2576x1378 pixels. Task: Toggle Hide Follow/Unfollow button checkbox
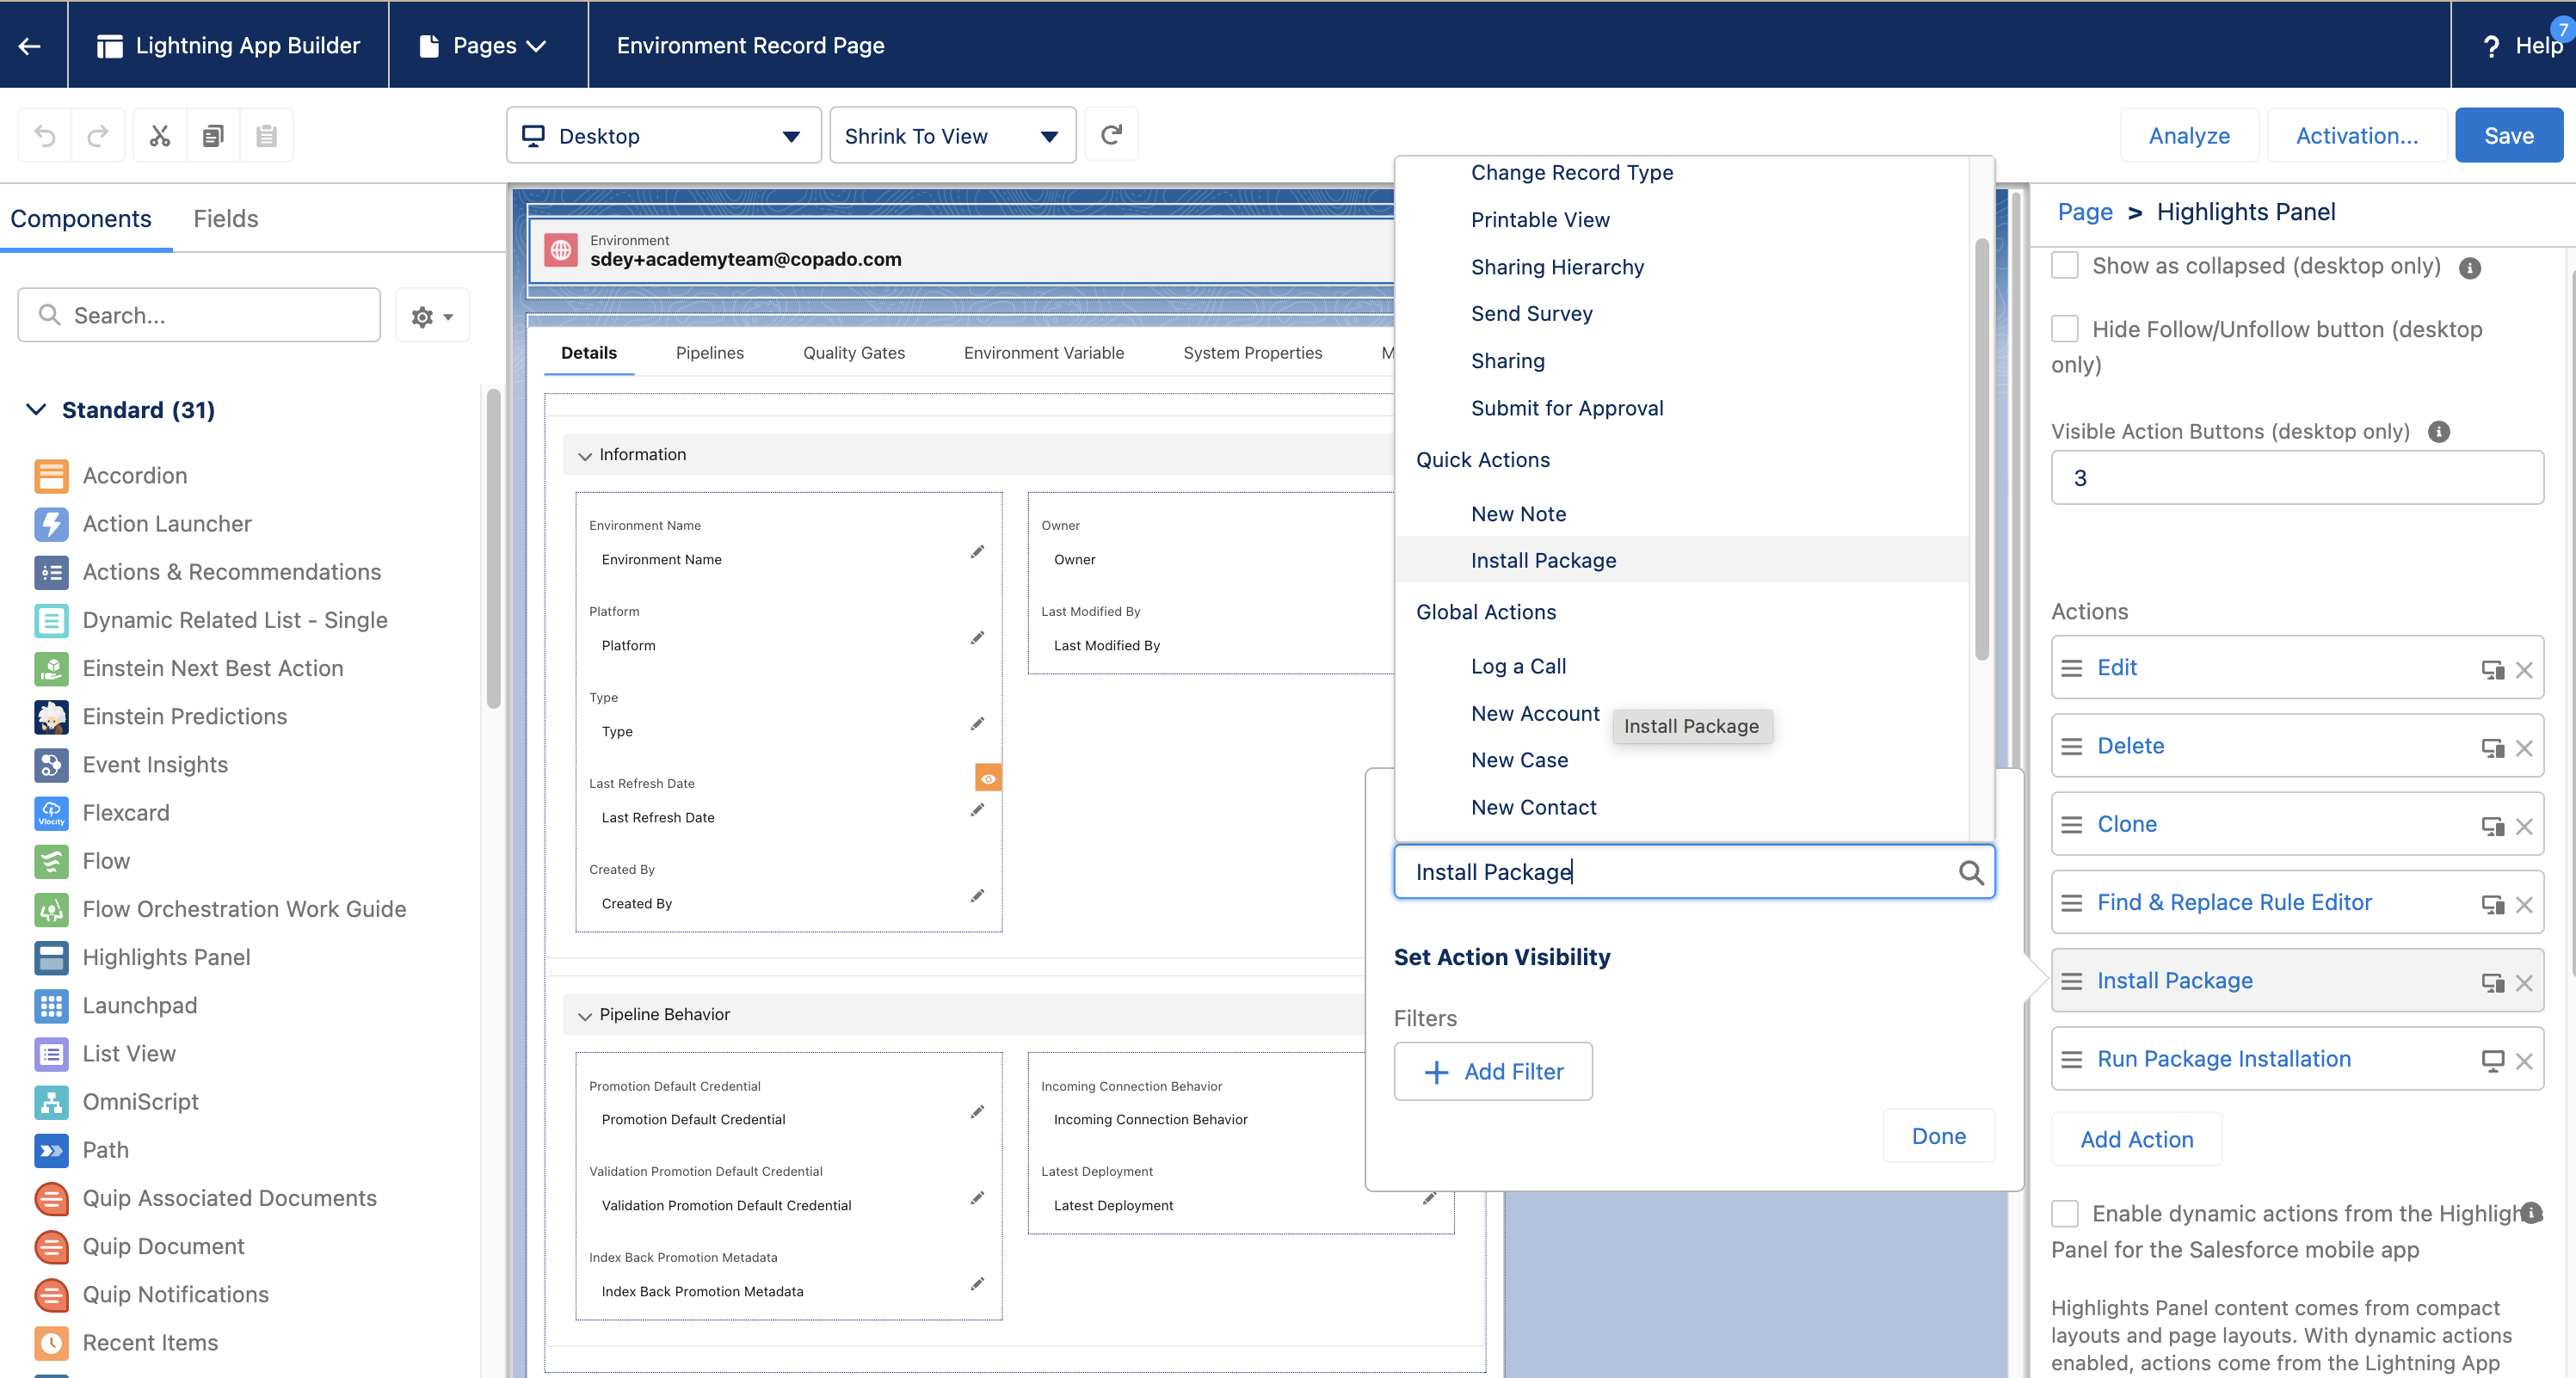(x=2065, y=329)
